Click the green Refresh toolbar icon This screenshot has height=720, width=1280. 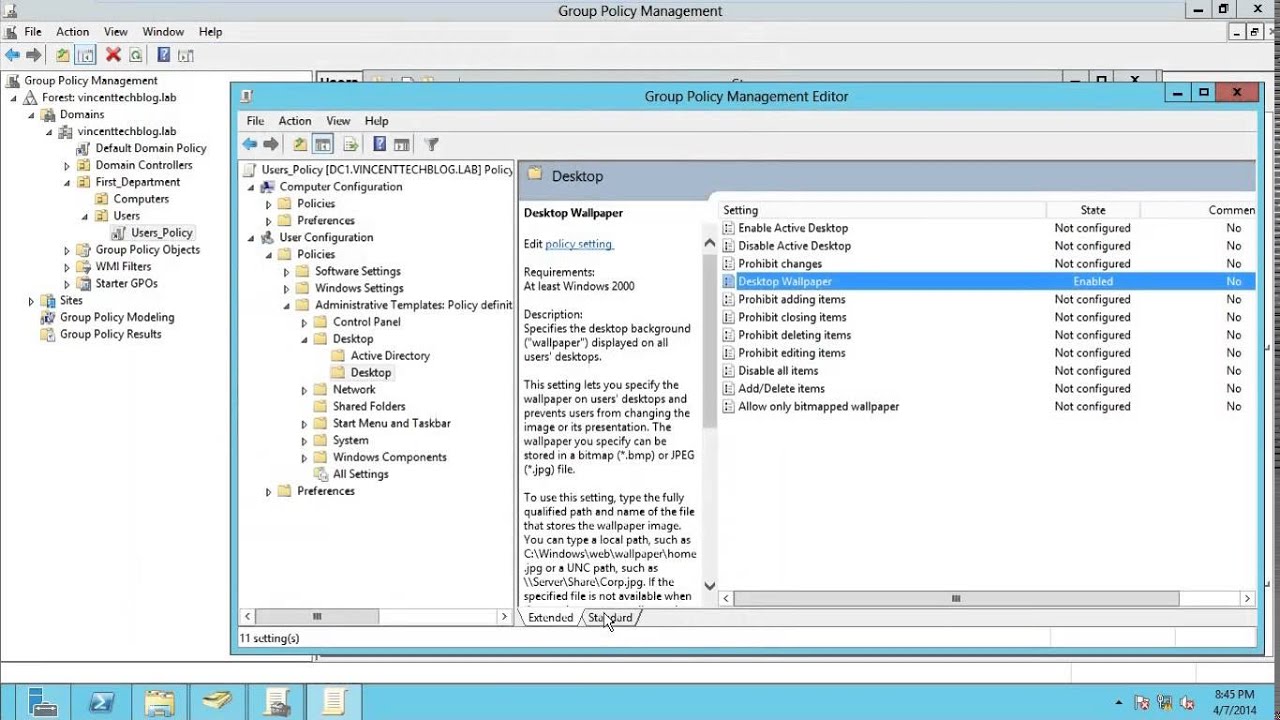click(136, 56)
